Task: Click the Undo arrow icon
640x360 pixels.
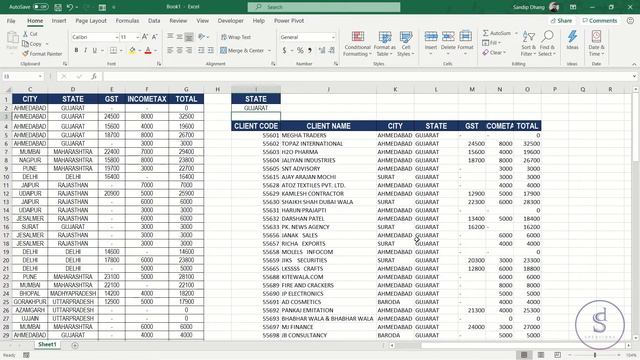Action: click(70, 7)
